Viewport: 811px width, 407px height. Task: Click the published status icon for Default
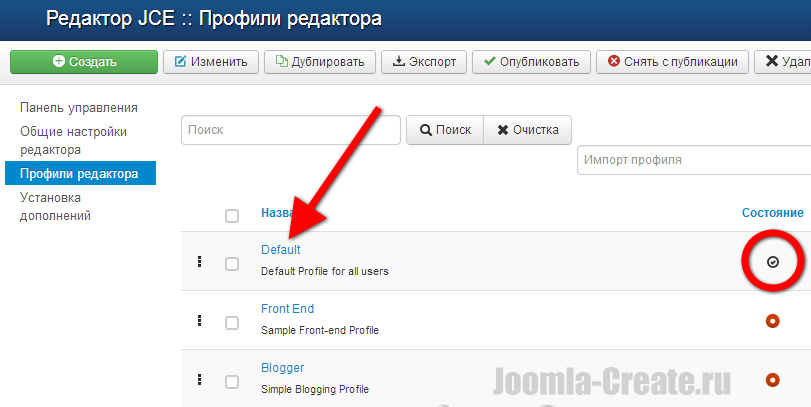[772, 262]
